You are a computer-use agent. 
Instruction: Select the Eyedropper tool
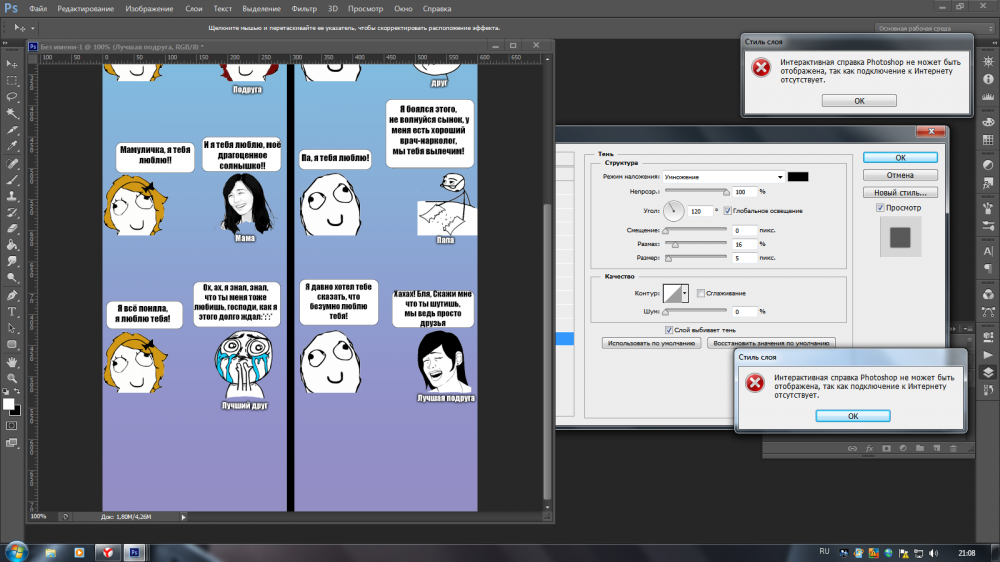pyautogui.click(x=12, y=146)
